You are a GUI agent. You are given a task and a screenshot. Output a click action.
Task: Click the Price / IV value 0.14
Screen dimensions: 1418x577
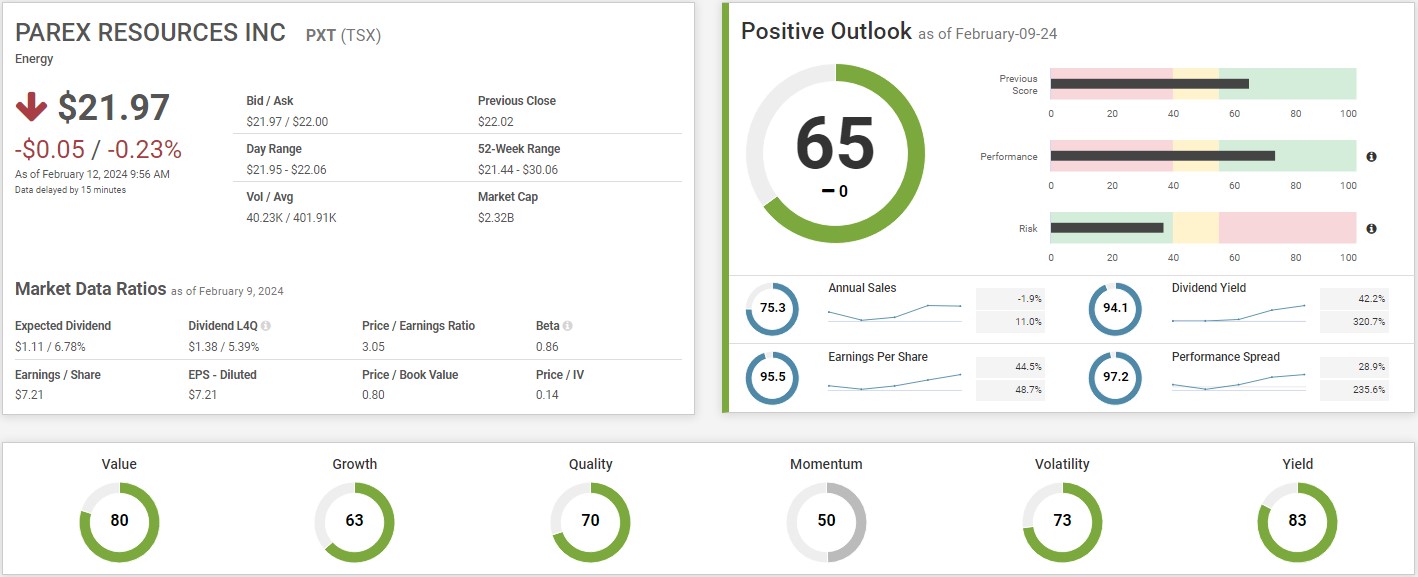pyautogui.click(x=547, y=395)
